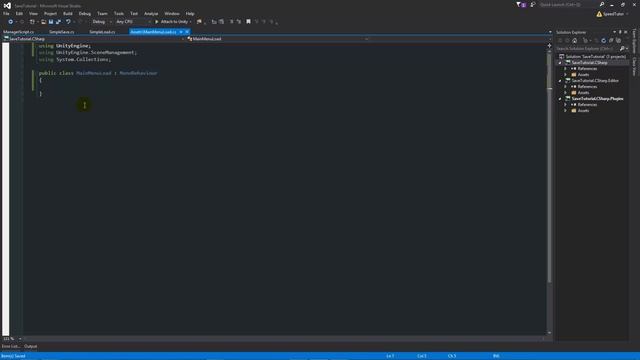The image size is (640, 360).
Task: Switch to the SimpleLoad.cs tab
Action: [102, 32]
